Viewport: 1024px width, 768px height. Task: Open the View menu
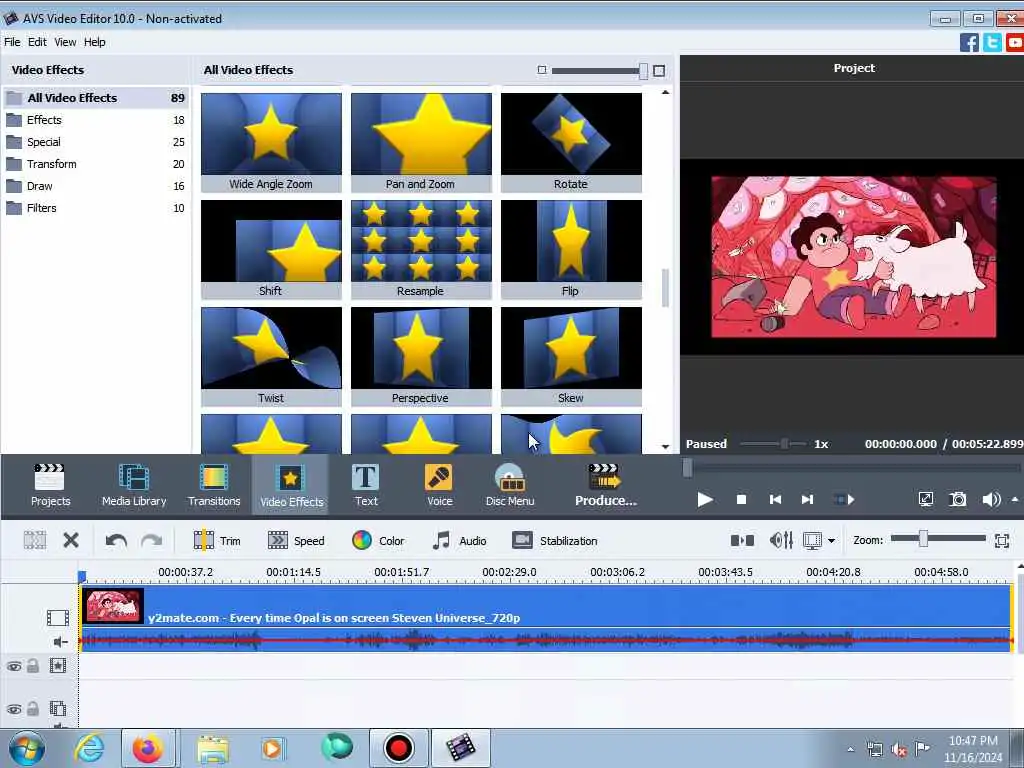tap(65, 42)
